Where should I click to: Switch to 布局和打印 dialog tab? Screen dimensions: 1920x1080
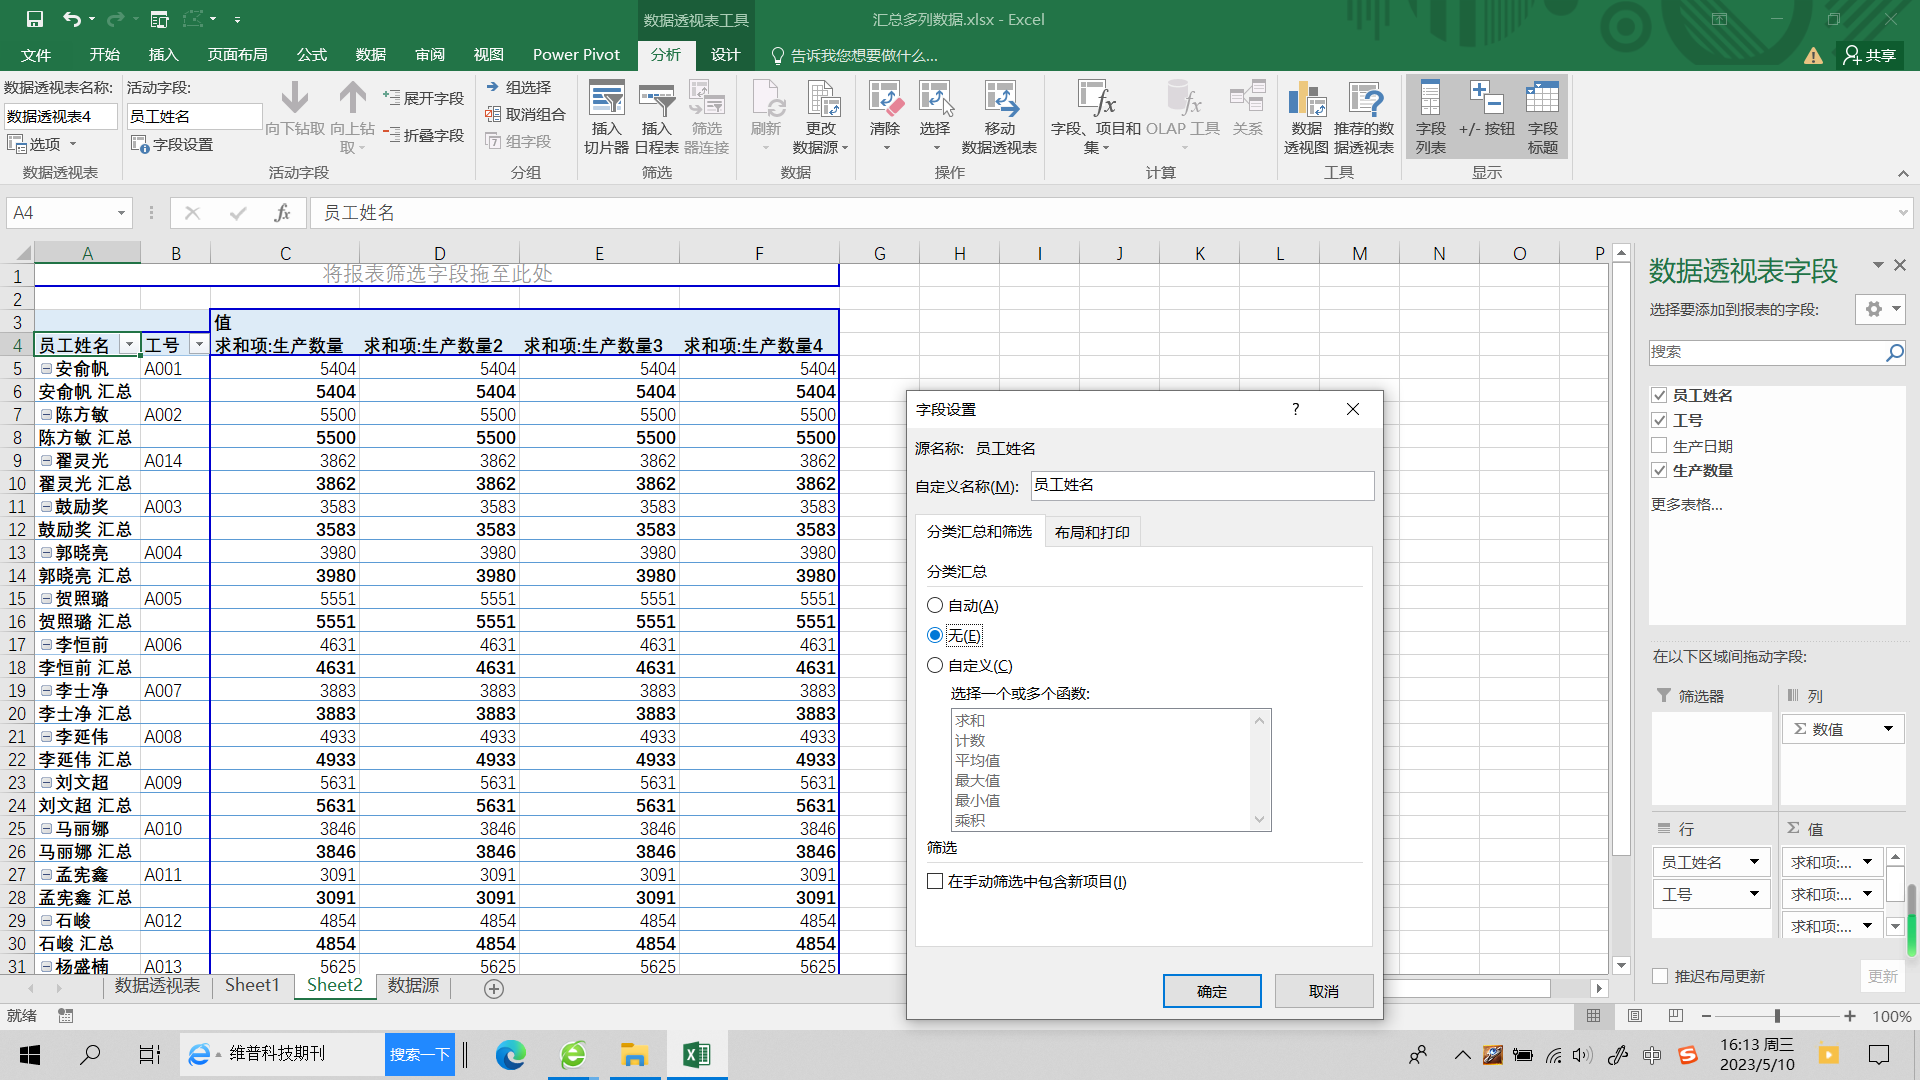pyautogui.click(x=1092, y=532)
